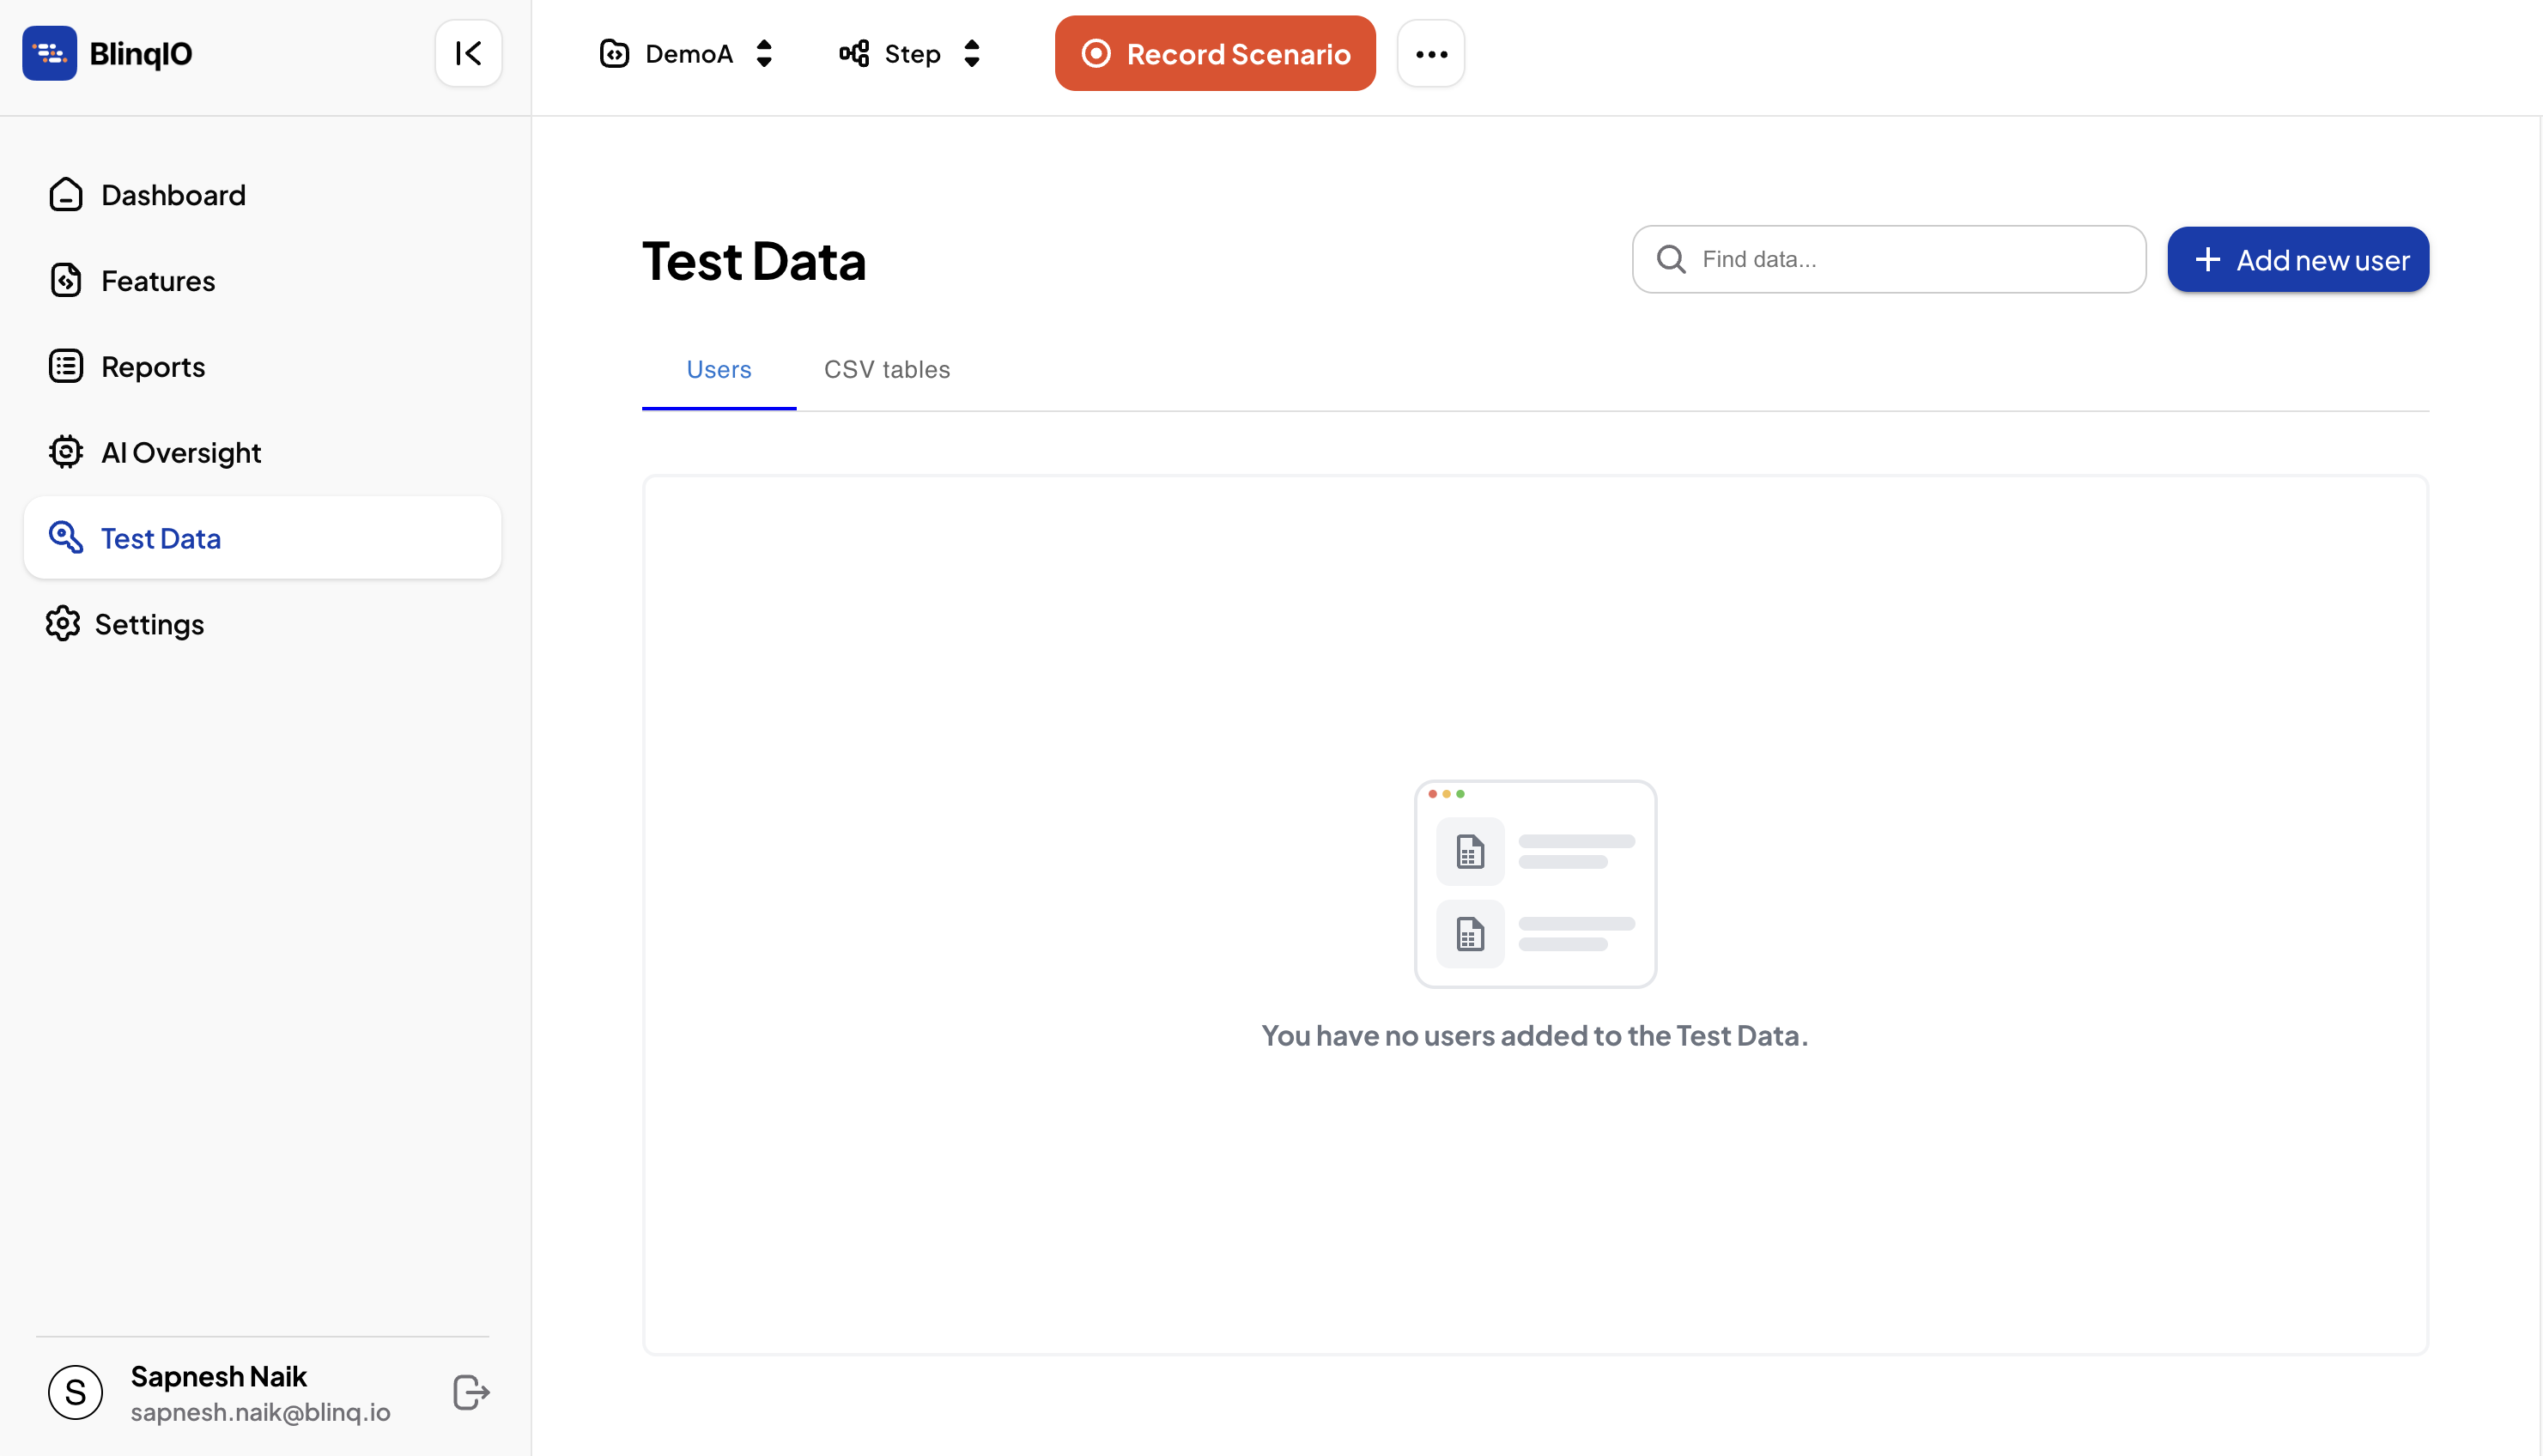The width and height of the screenshot is (2543, 1456).
Task: Select the Users tab
Action: click(x=718, y=368)
